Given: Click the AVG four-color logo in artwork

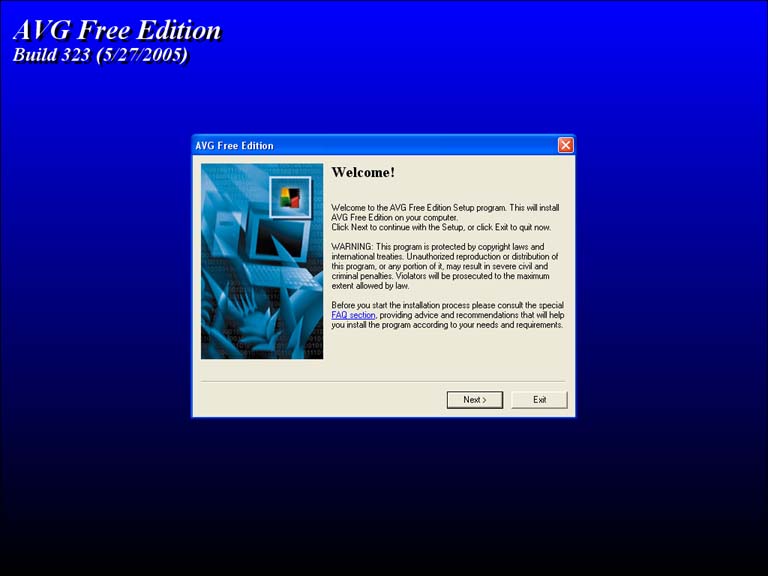Looking at the screenshot, I should click(x=291, y=196).
